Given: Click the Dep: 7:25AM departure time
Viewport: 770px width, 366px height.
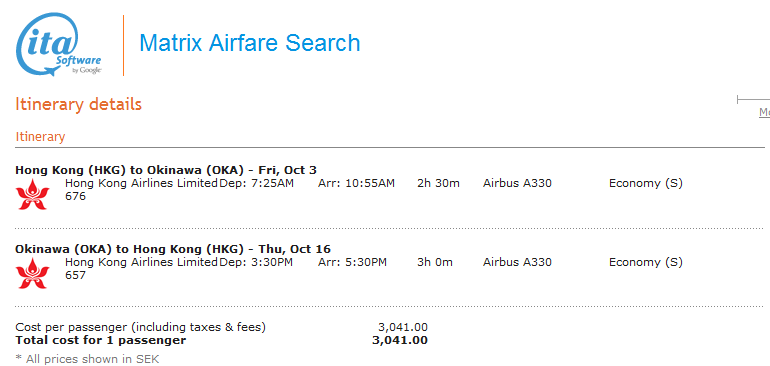Looking at the screenshot, I should 256,183.
